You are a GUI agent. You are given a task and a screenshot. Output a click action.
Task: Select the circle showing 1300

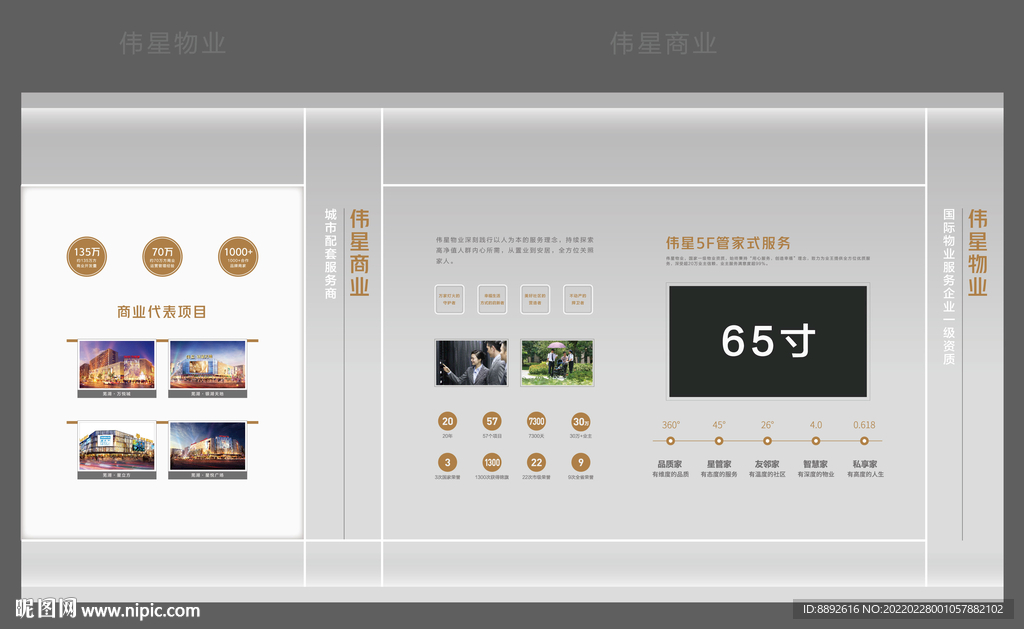(492, 462)
